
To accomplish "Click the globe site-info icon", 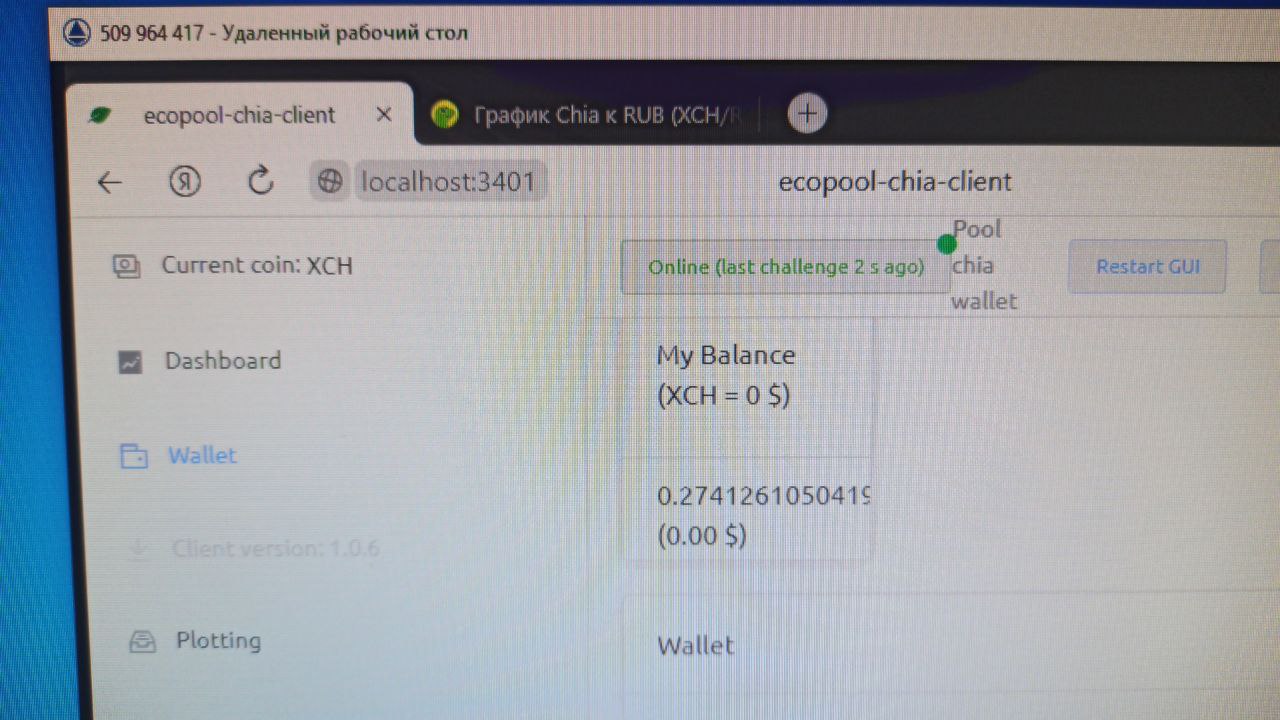I will tap(330, 181).
